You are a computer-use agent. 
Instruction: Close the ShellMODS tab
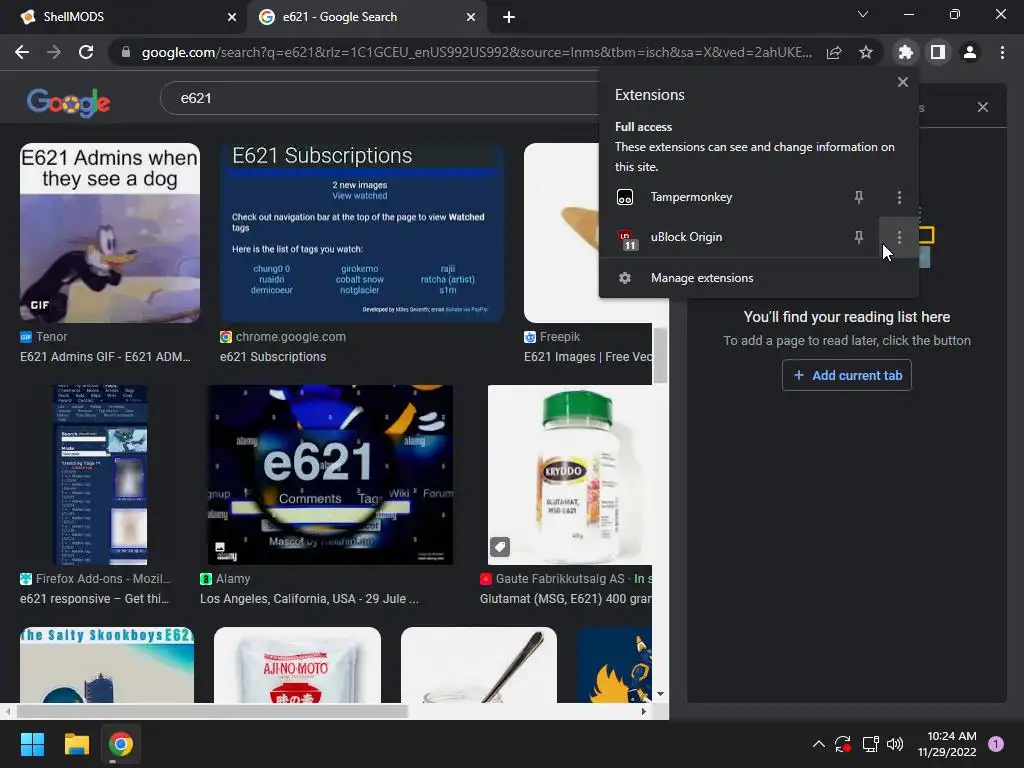pos(232,17)
